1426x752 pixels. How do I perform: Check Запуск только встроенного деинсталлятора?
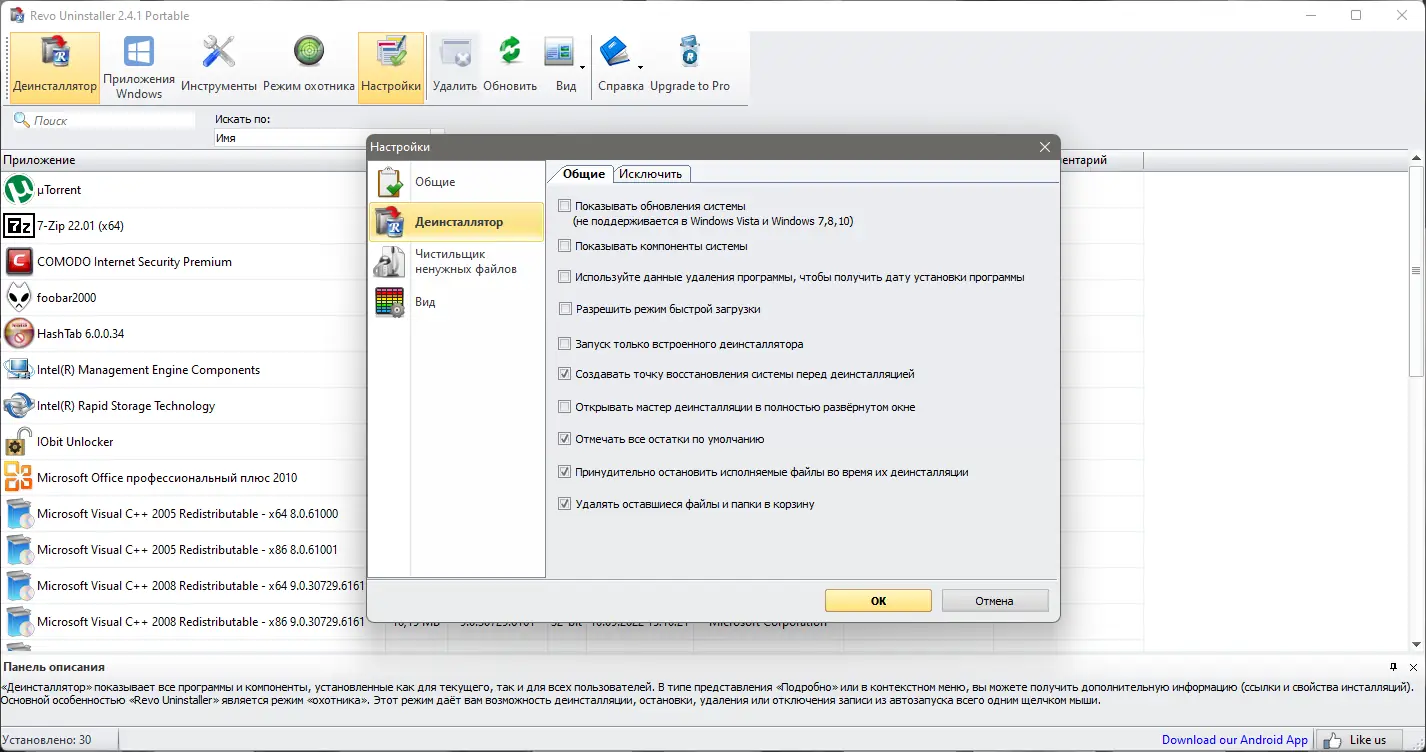pyautogui.click(x=565, y=344)
